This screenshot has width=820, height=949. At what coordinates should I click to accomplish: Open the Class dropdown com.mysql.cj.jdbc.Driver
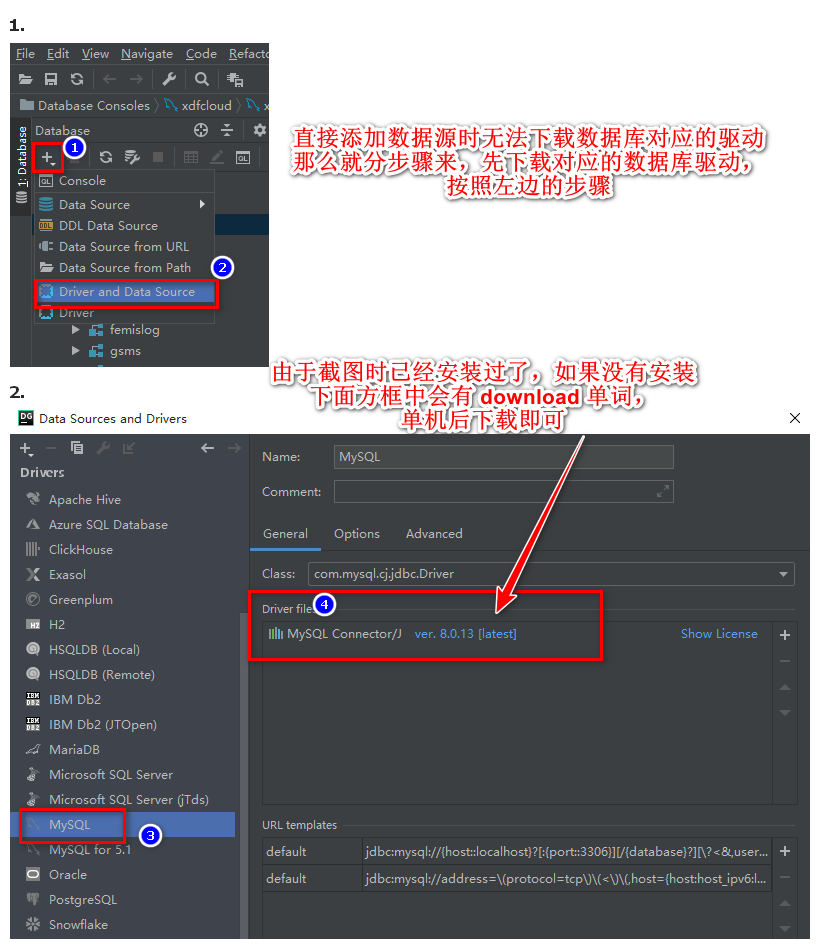point(551,574)
